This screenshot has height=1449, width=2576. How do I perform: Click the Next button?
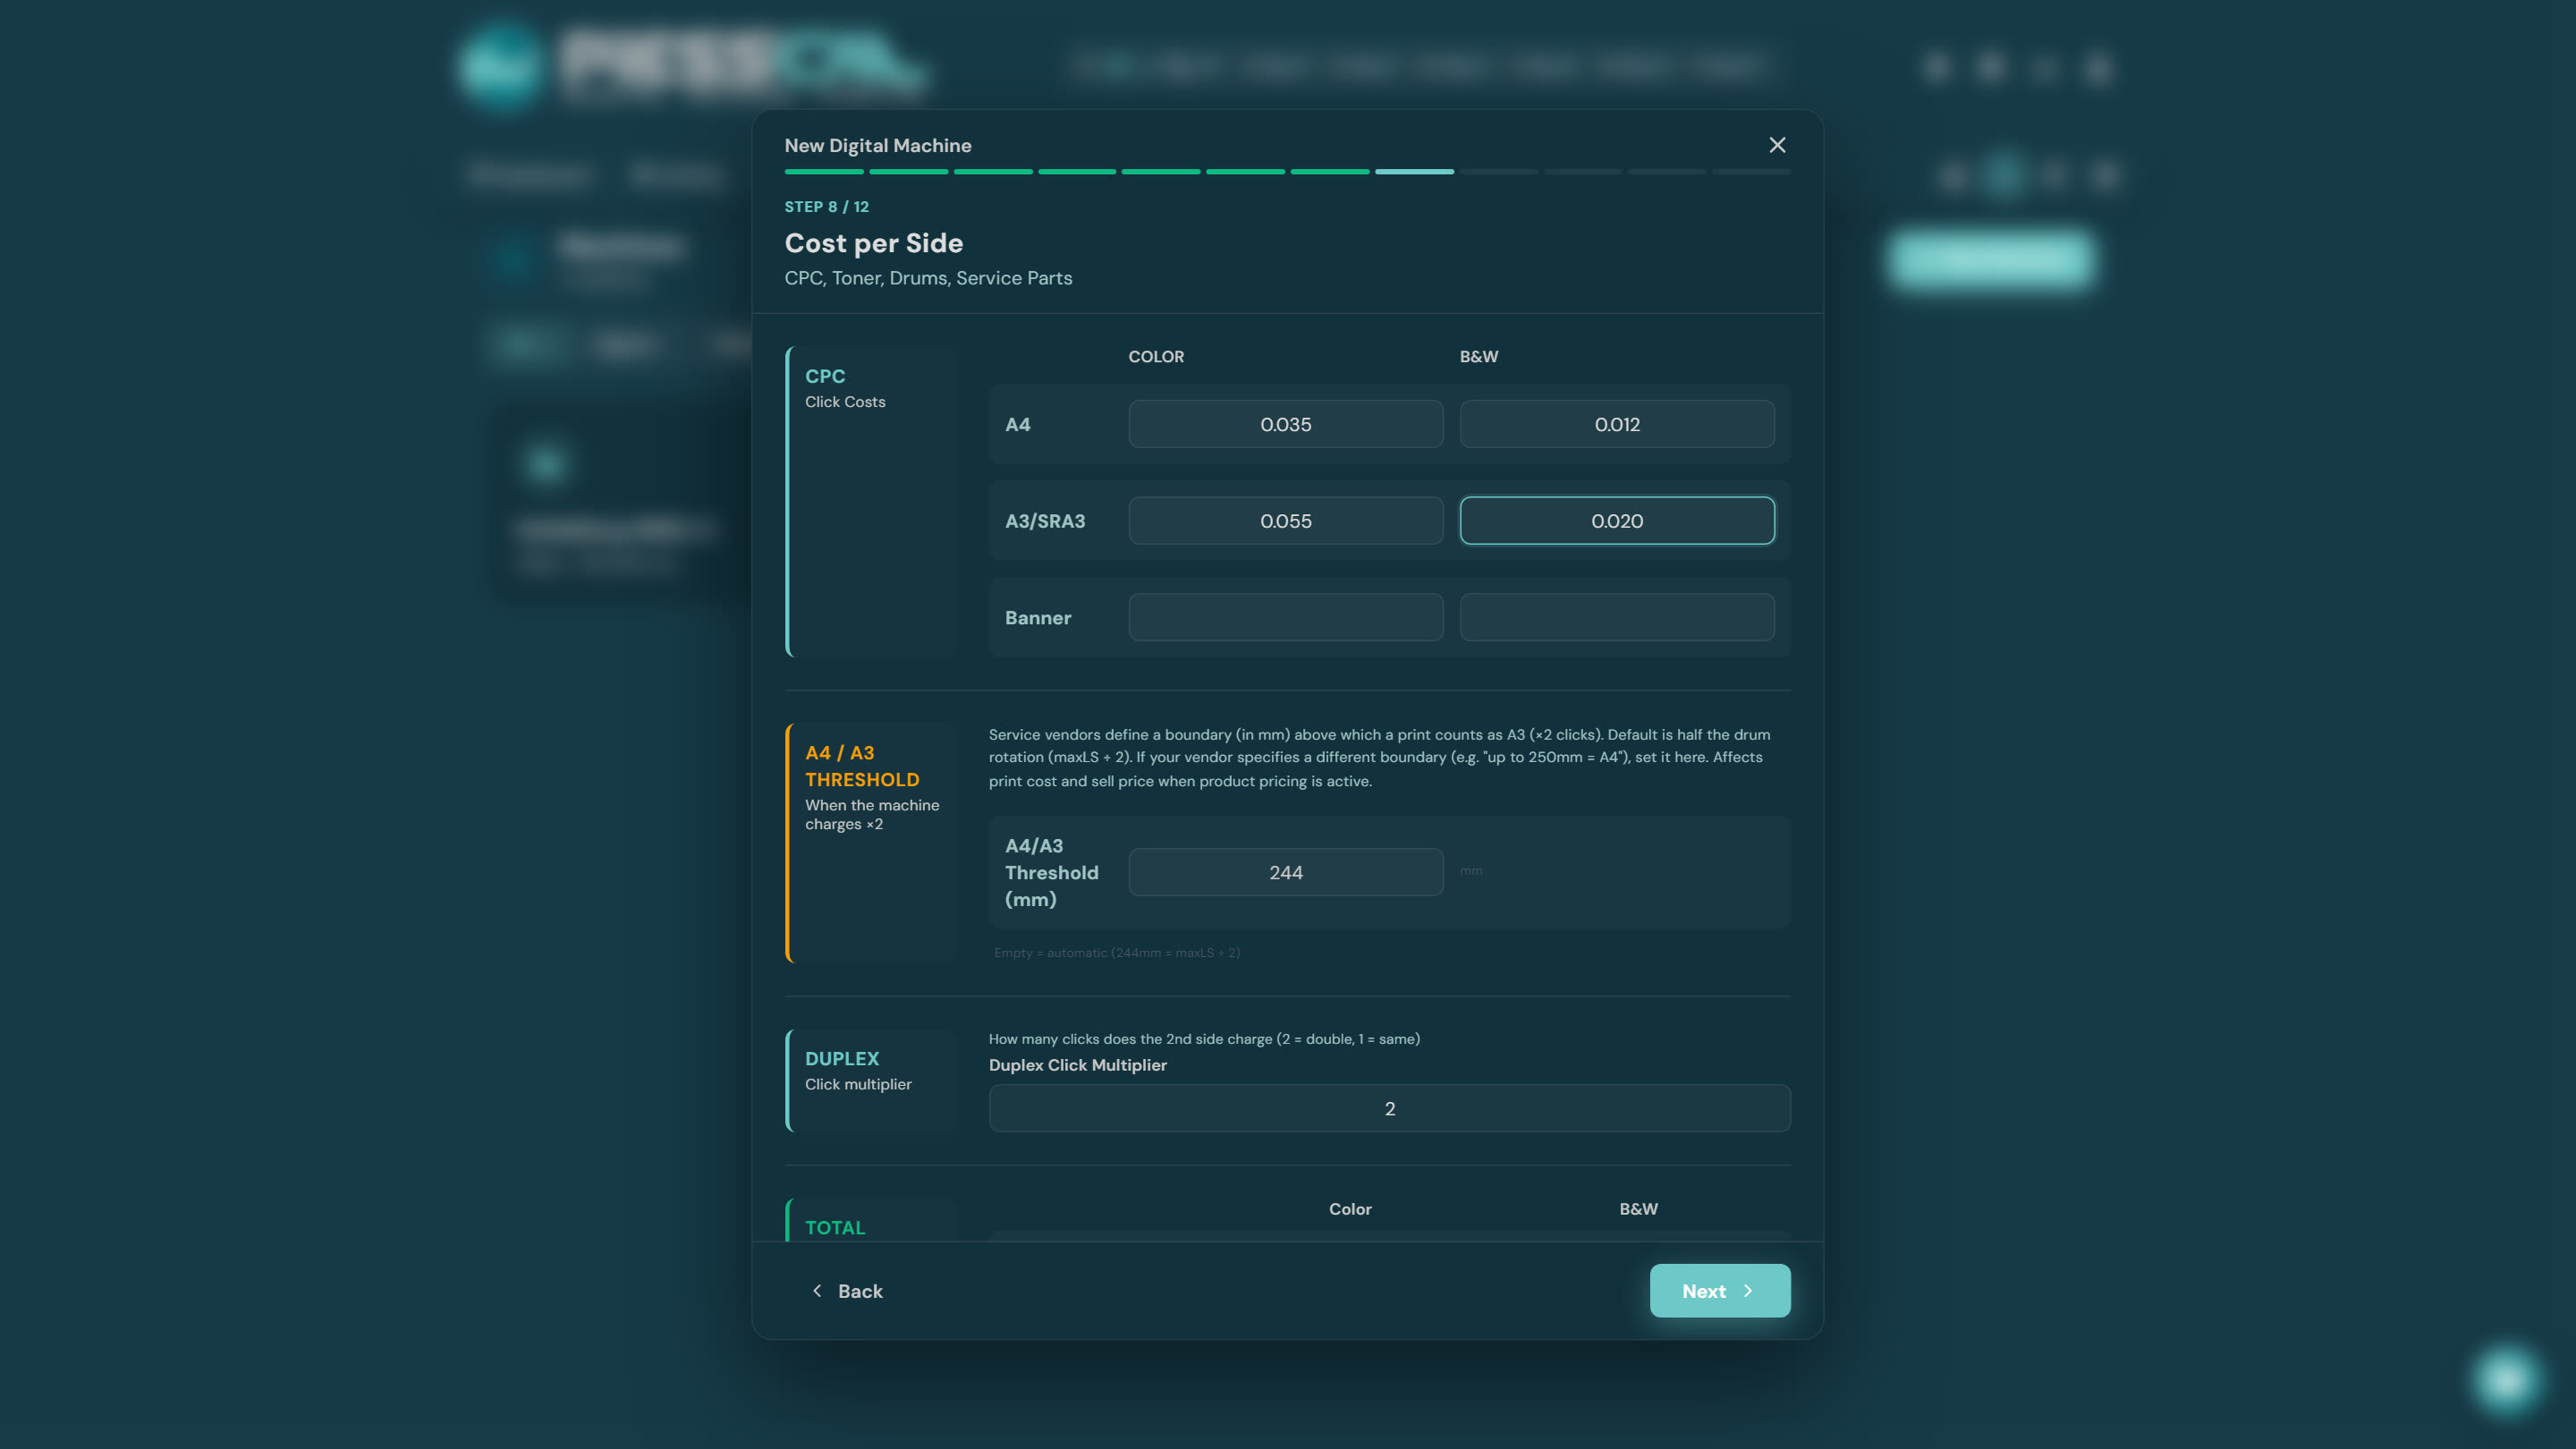point(1719,1290)
